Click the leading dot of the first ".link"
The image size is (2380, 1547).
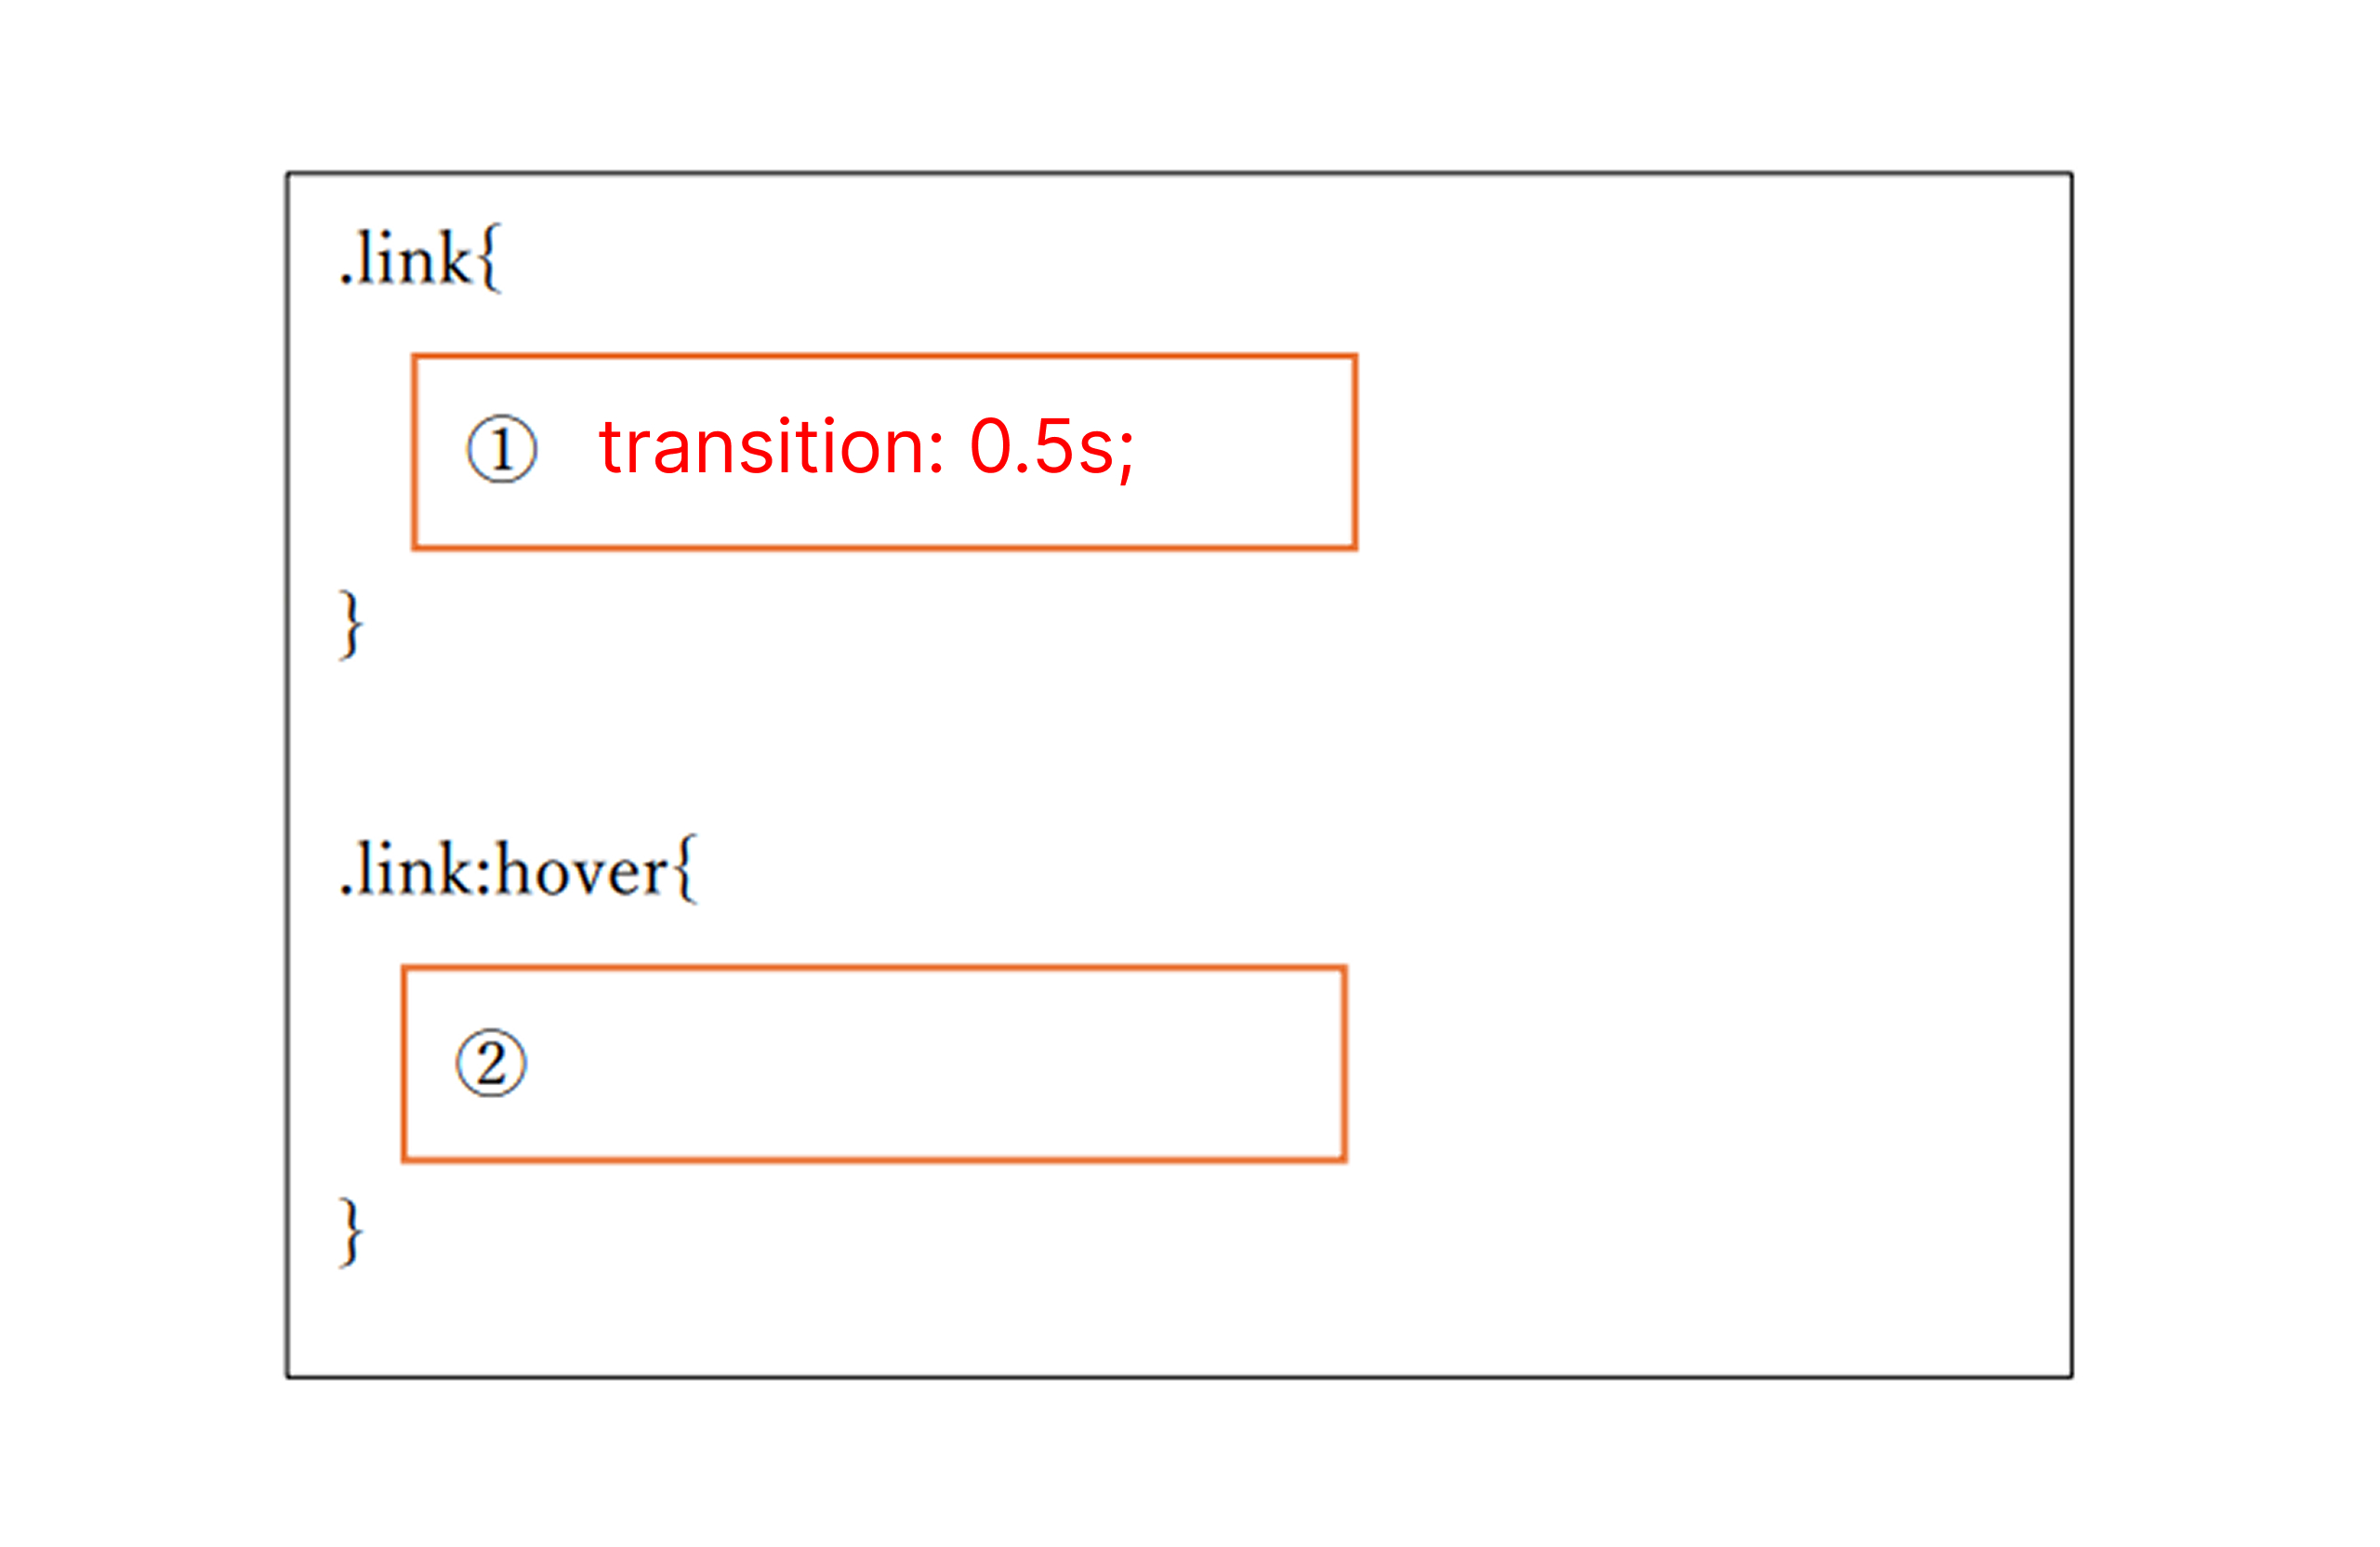point(346,280)
